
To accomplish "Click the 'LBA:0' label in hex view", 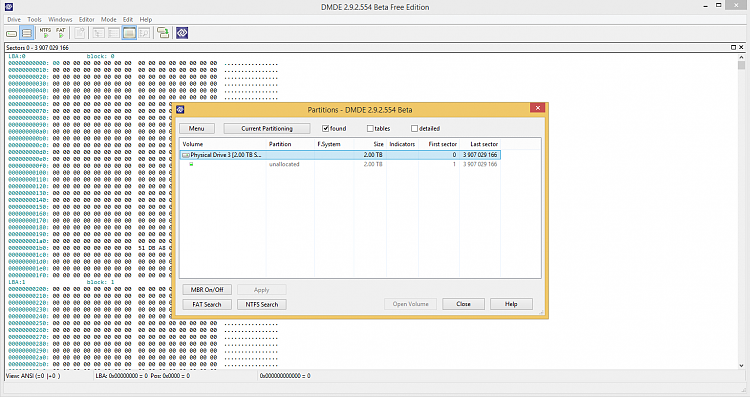I will (17, 56).
